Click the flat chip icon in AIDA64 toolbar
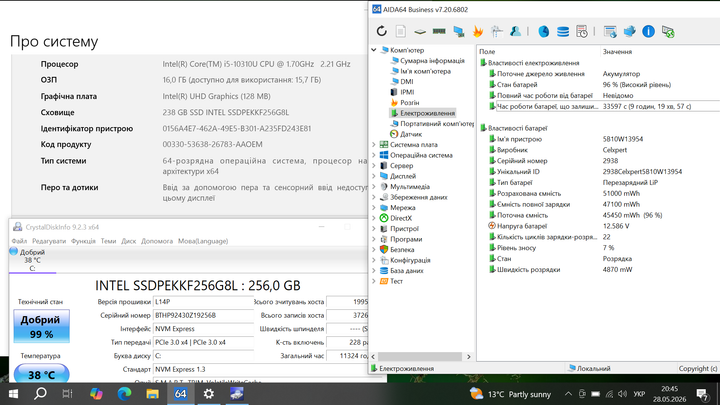The height and width of the screenshot is (405, 720). point(420,32)
